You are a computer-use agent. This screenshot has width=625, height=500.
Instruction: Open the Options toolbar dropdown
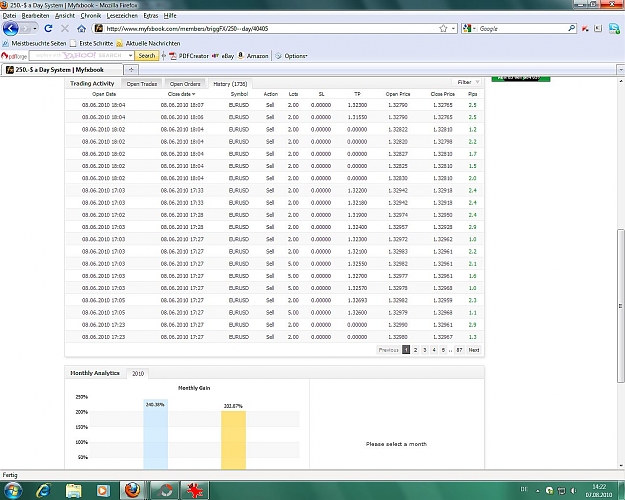291,56
